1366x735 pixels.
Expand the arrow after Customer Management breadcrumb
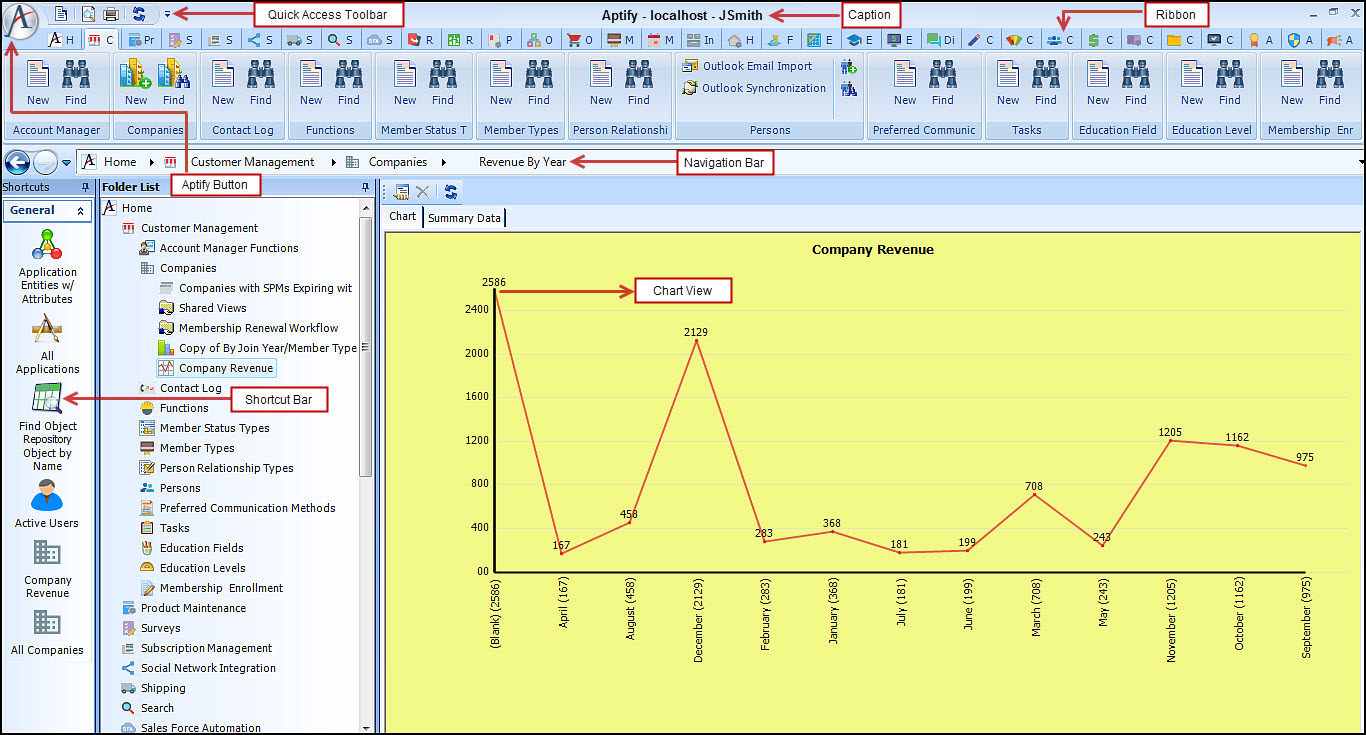click(332, 162)
